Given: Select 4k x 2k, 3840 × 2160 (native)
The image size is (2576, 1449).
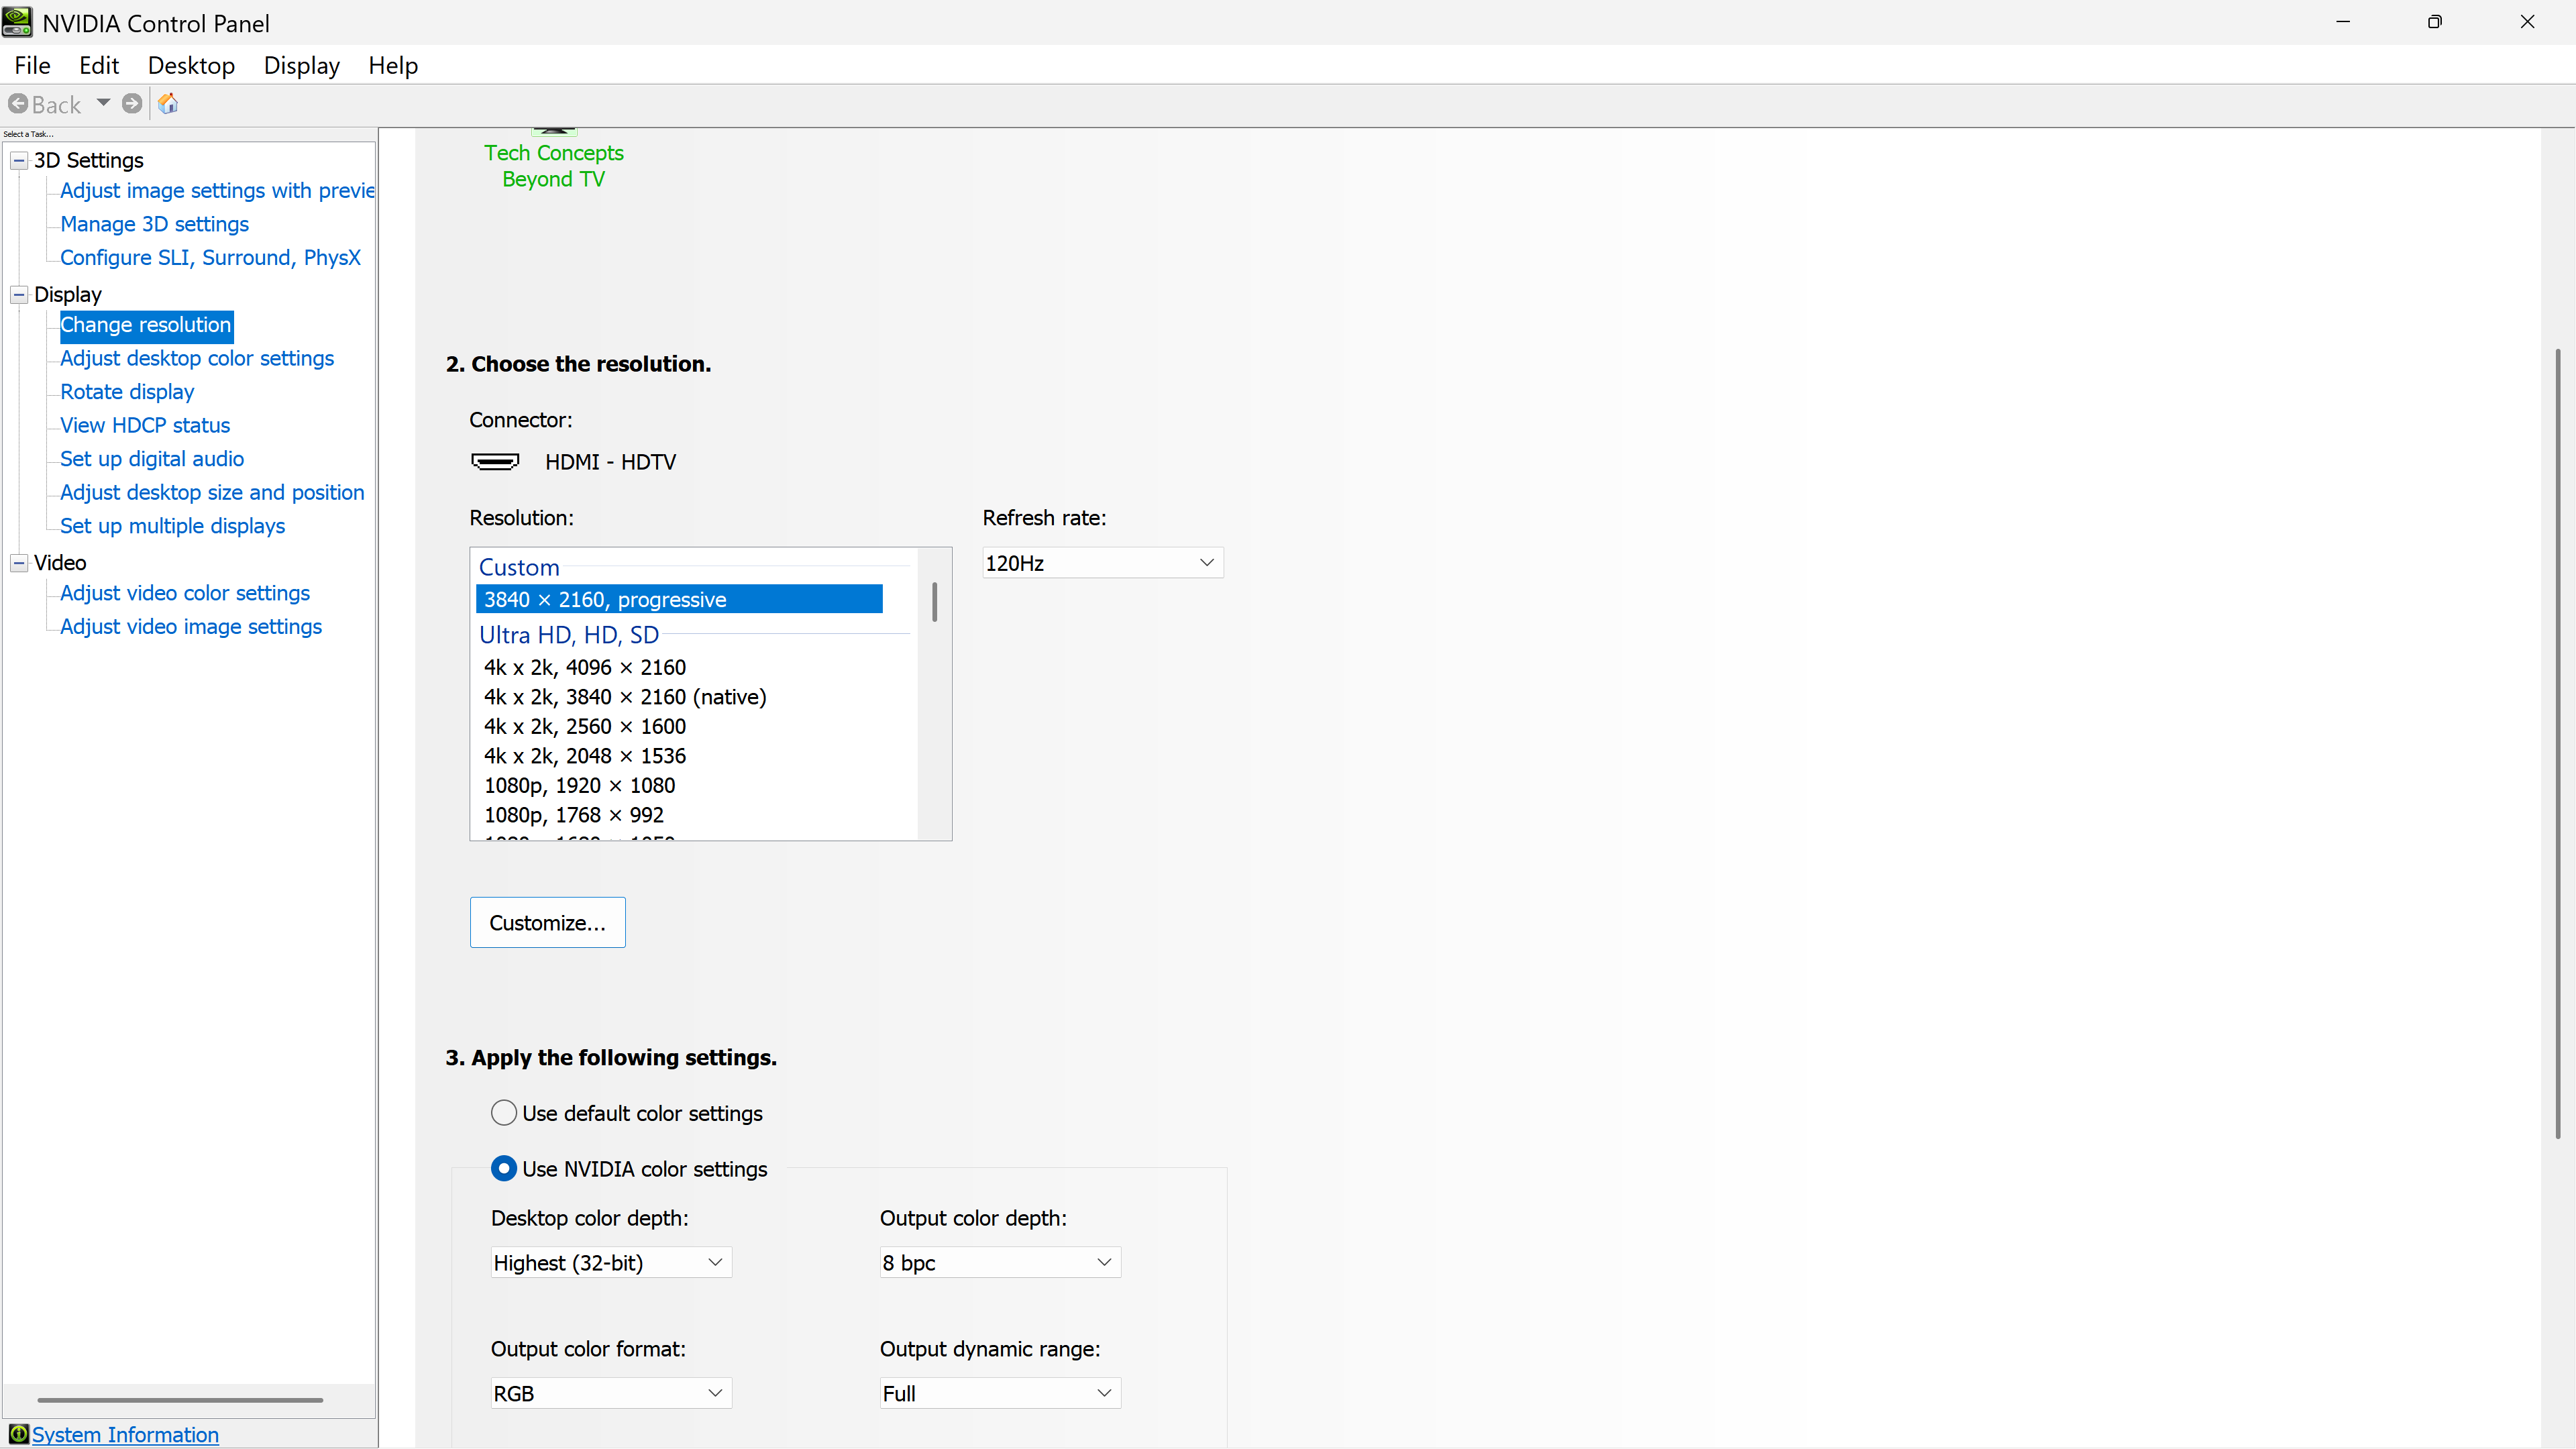Looking at the screenshot, I should (x=625, y=697).
